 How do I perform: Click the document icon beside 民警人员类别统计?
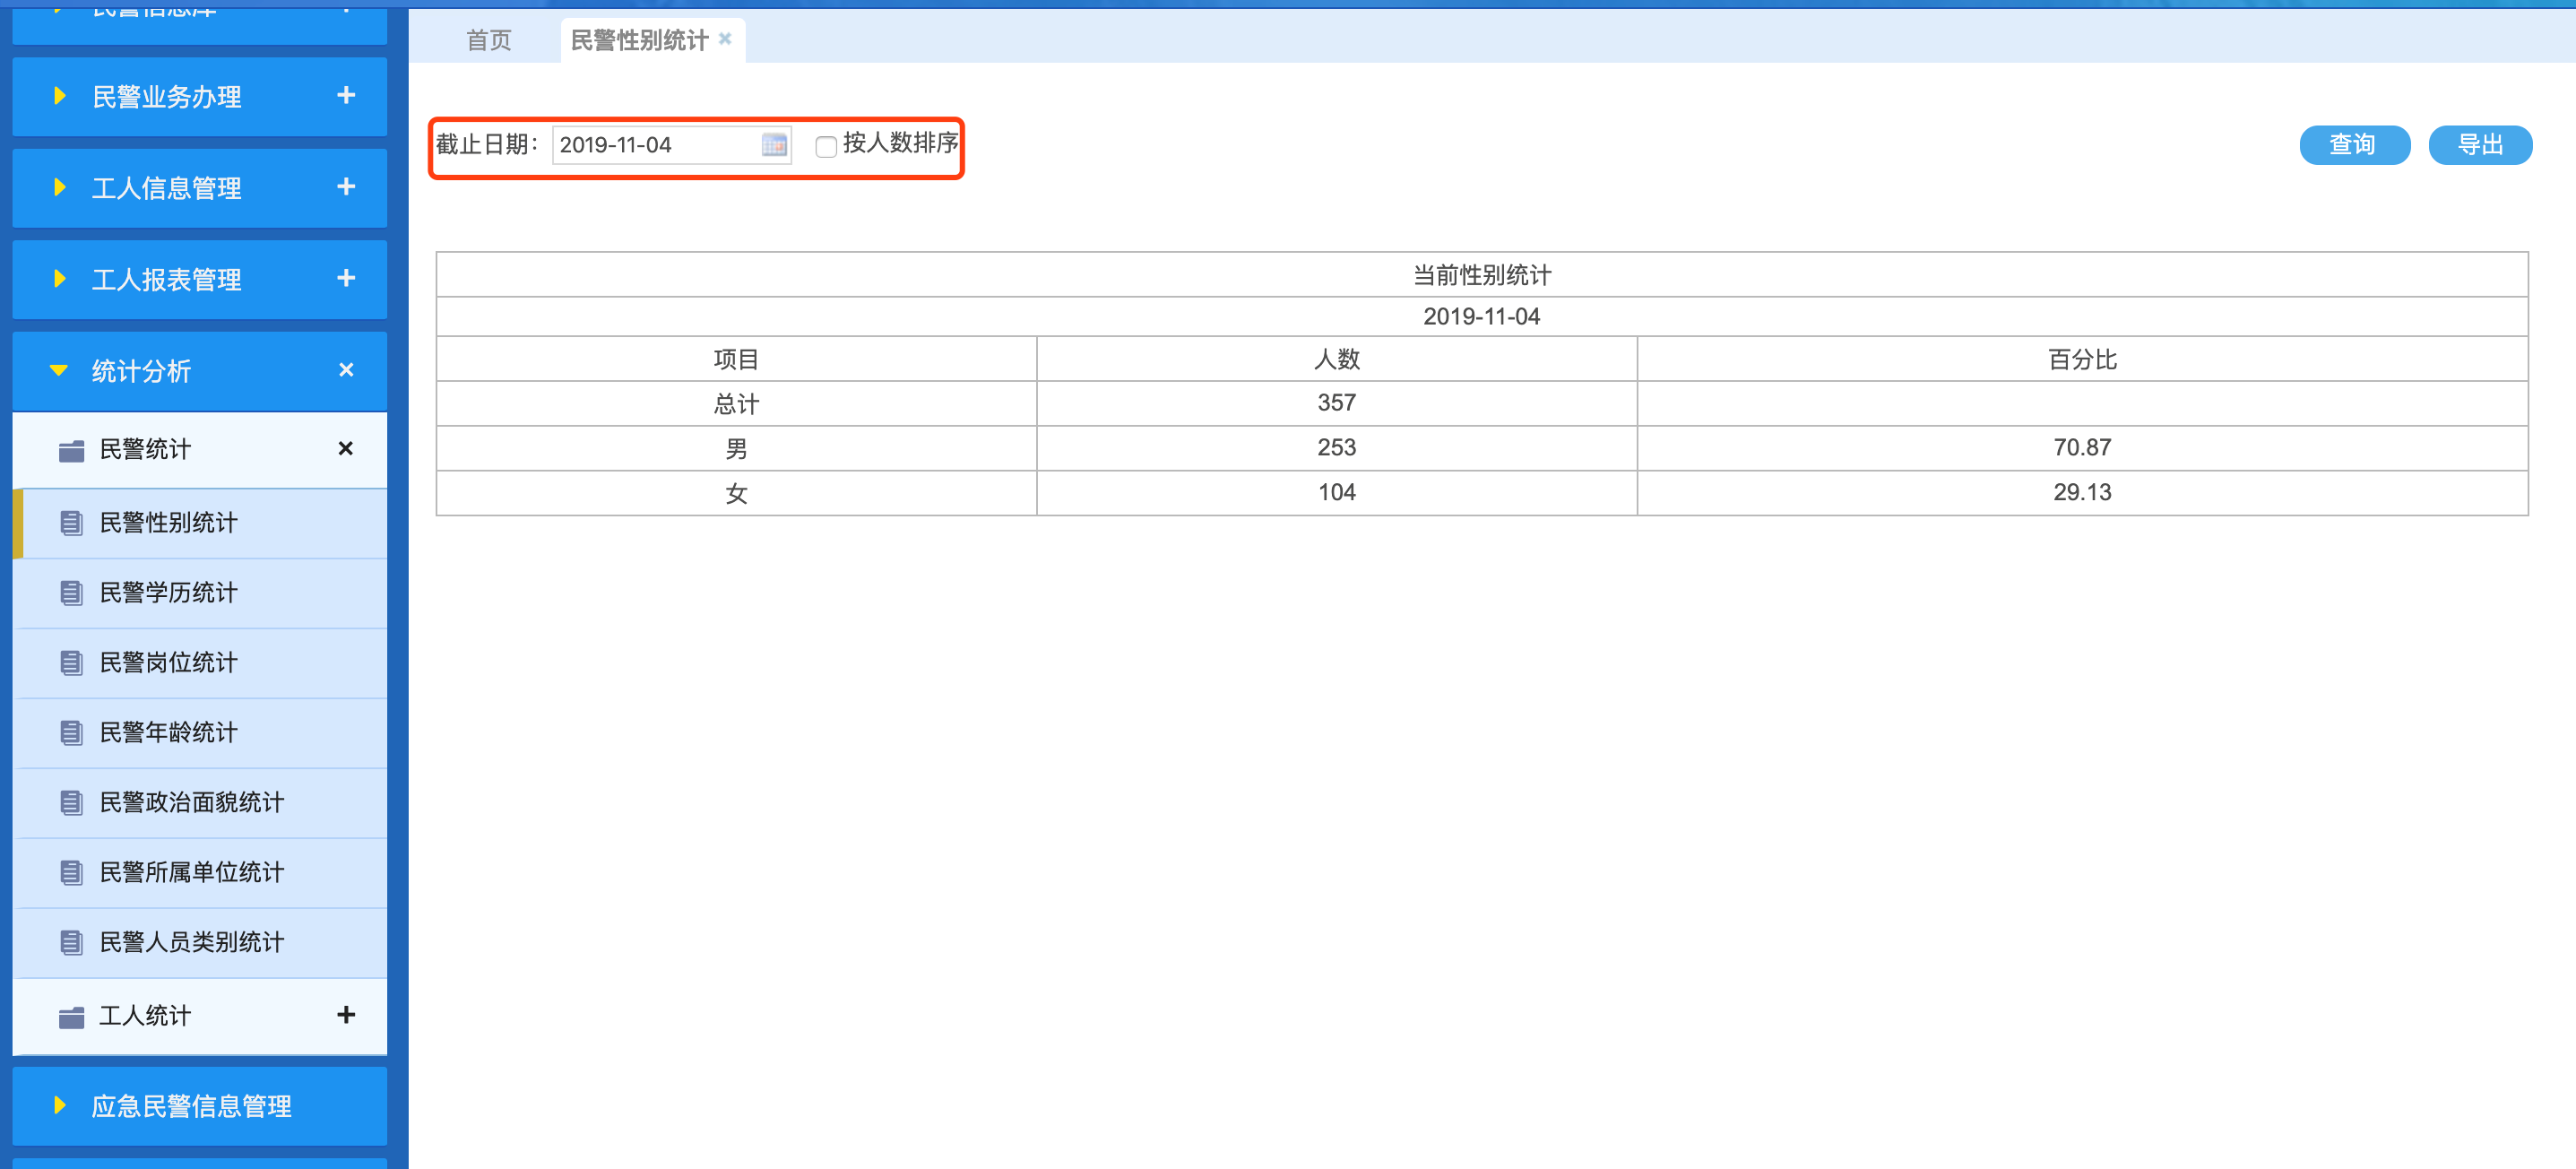pyautogui.click(x=71, y=943)
